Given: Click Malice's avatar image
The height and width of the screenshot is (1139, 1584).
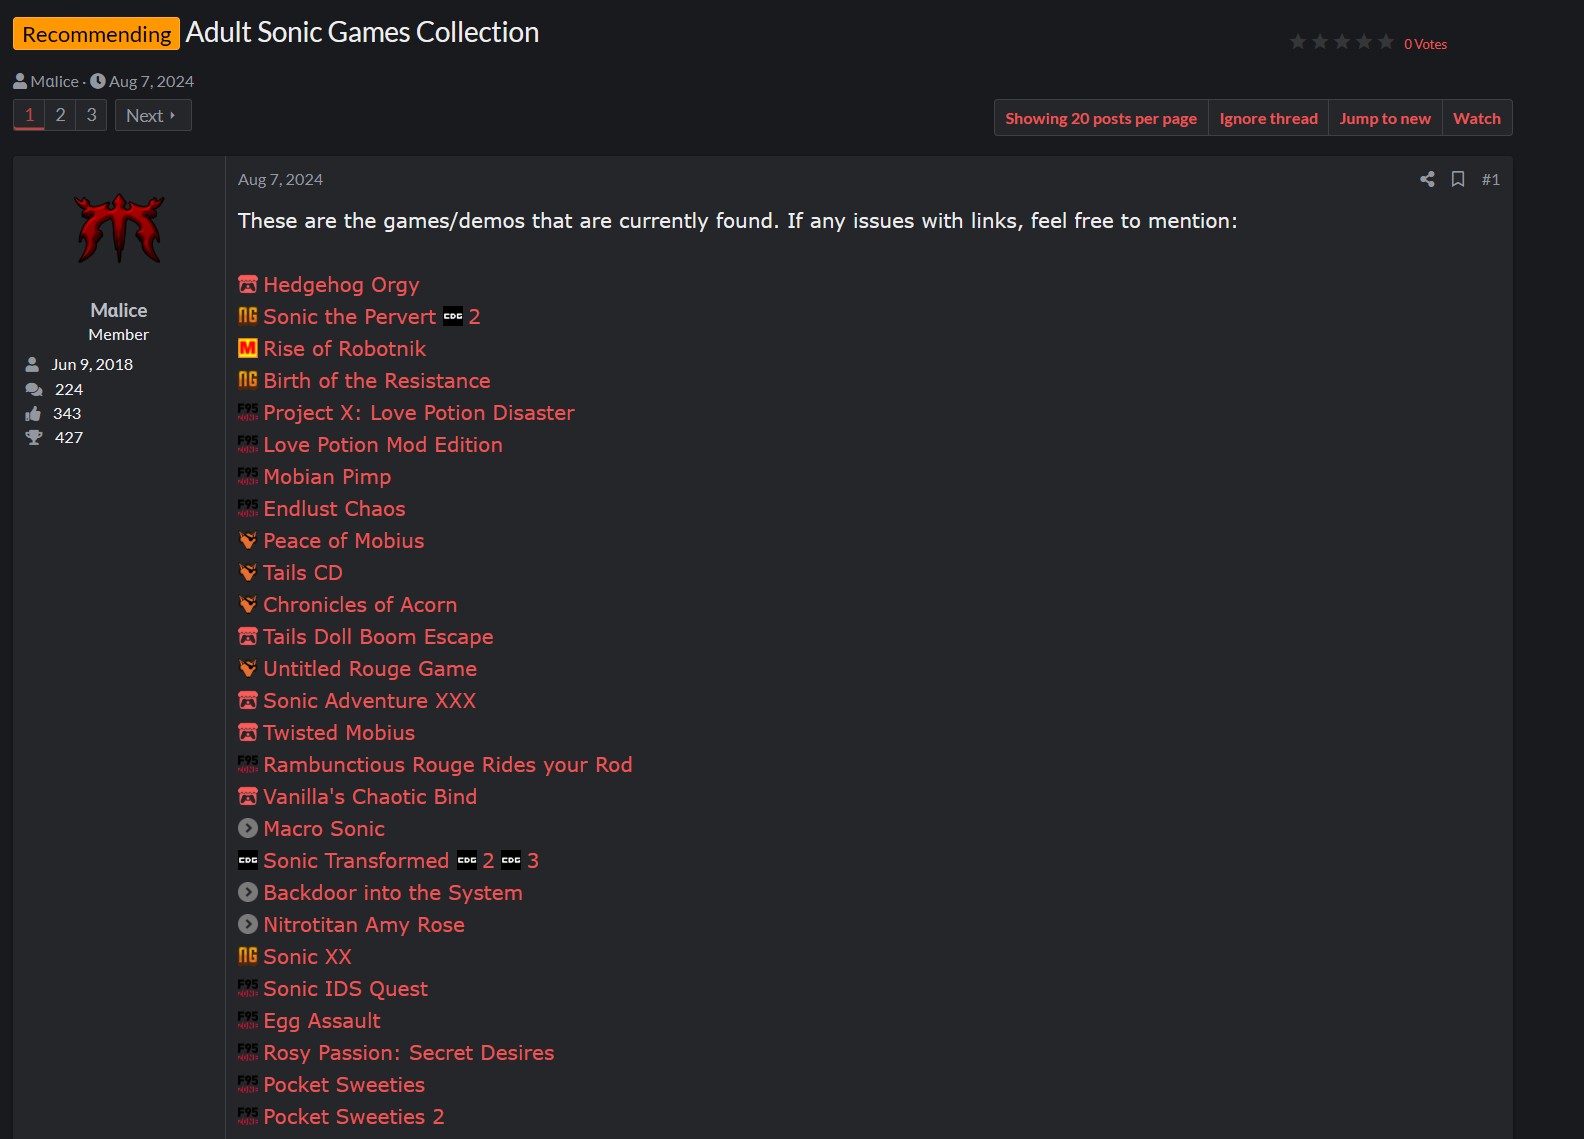Looking at the screenshot, I should tap(119, 228).
